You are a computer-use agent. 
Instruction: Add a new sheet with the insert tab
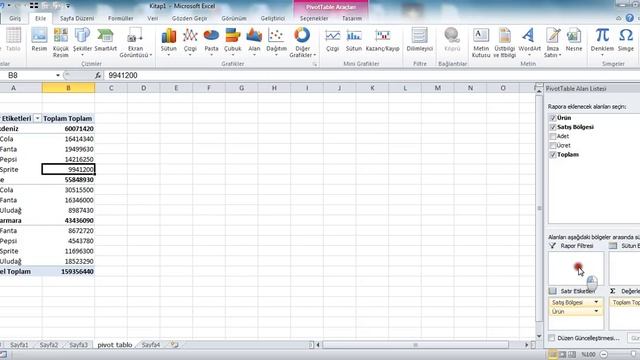pyautogui.click(x=175, y=345)
